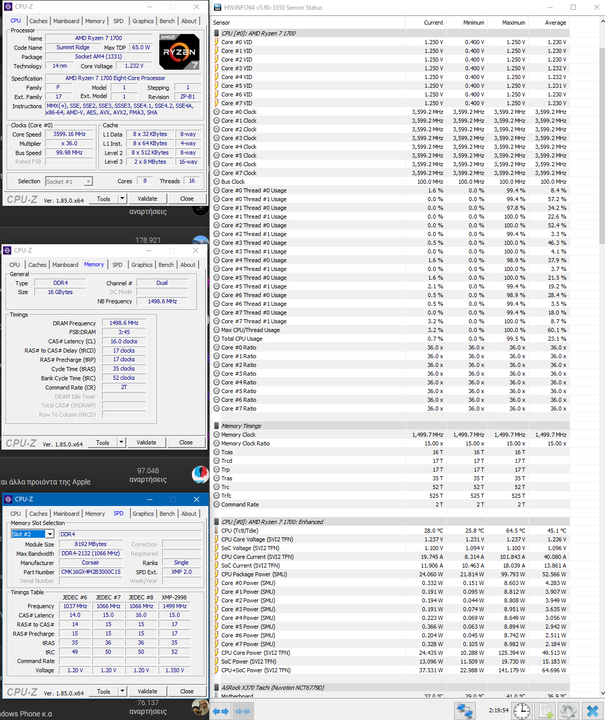Select Memory Clock Ratio row
Screen dimensions: 605x720
(x=391, y=443)
